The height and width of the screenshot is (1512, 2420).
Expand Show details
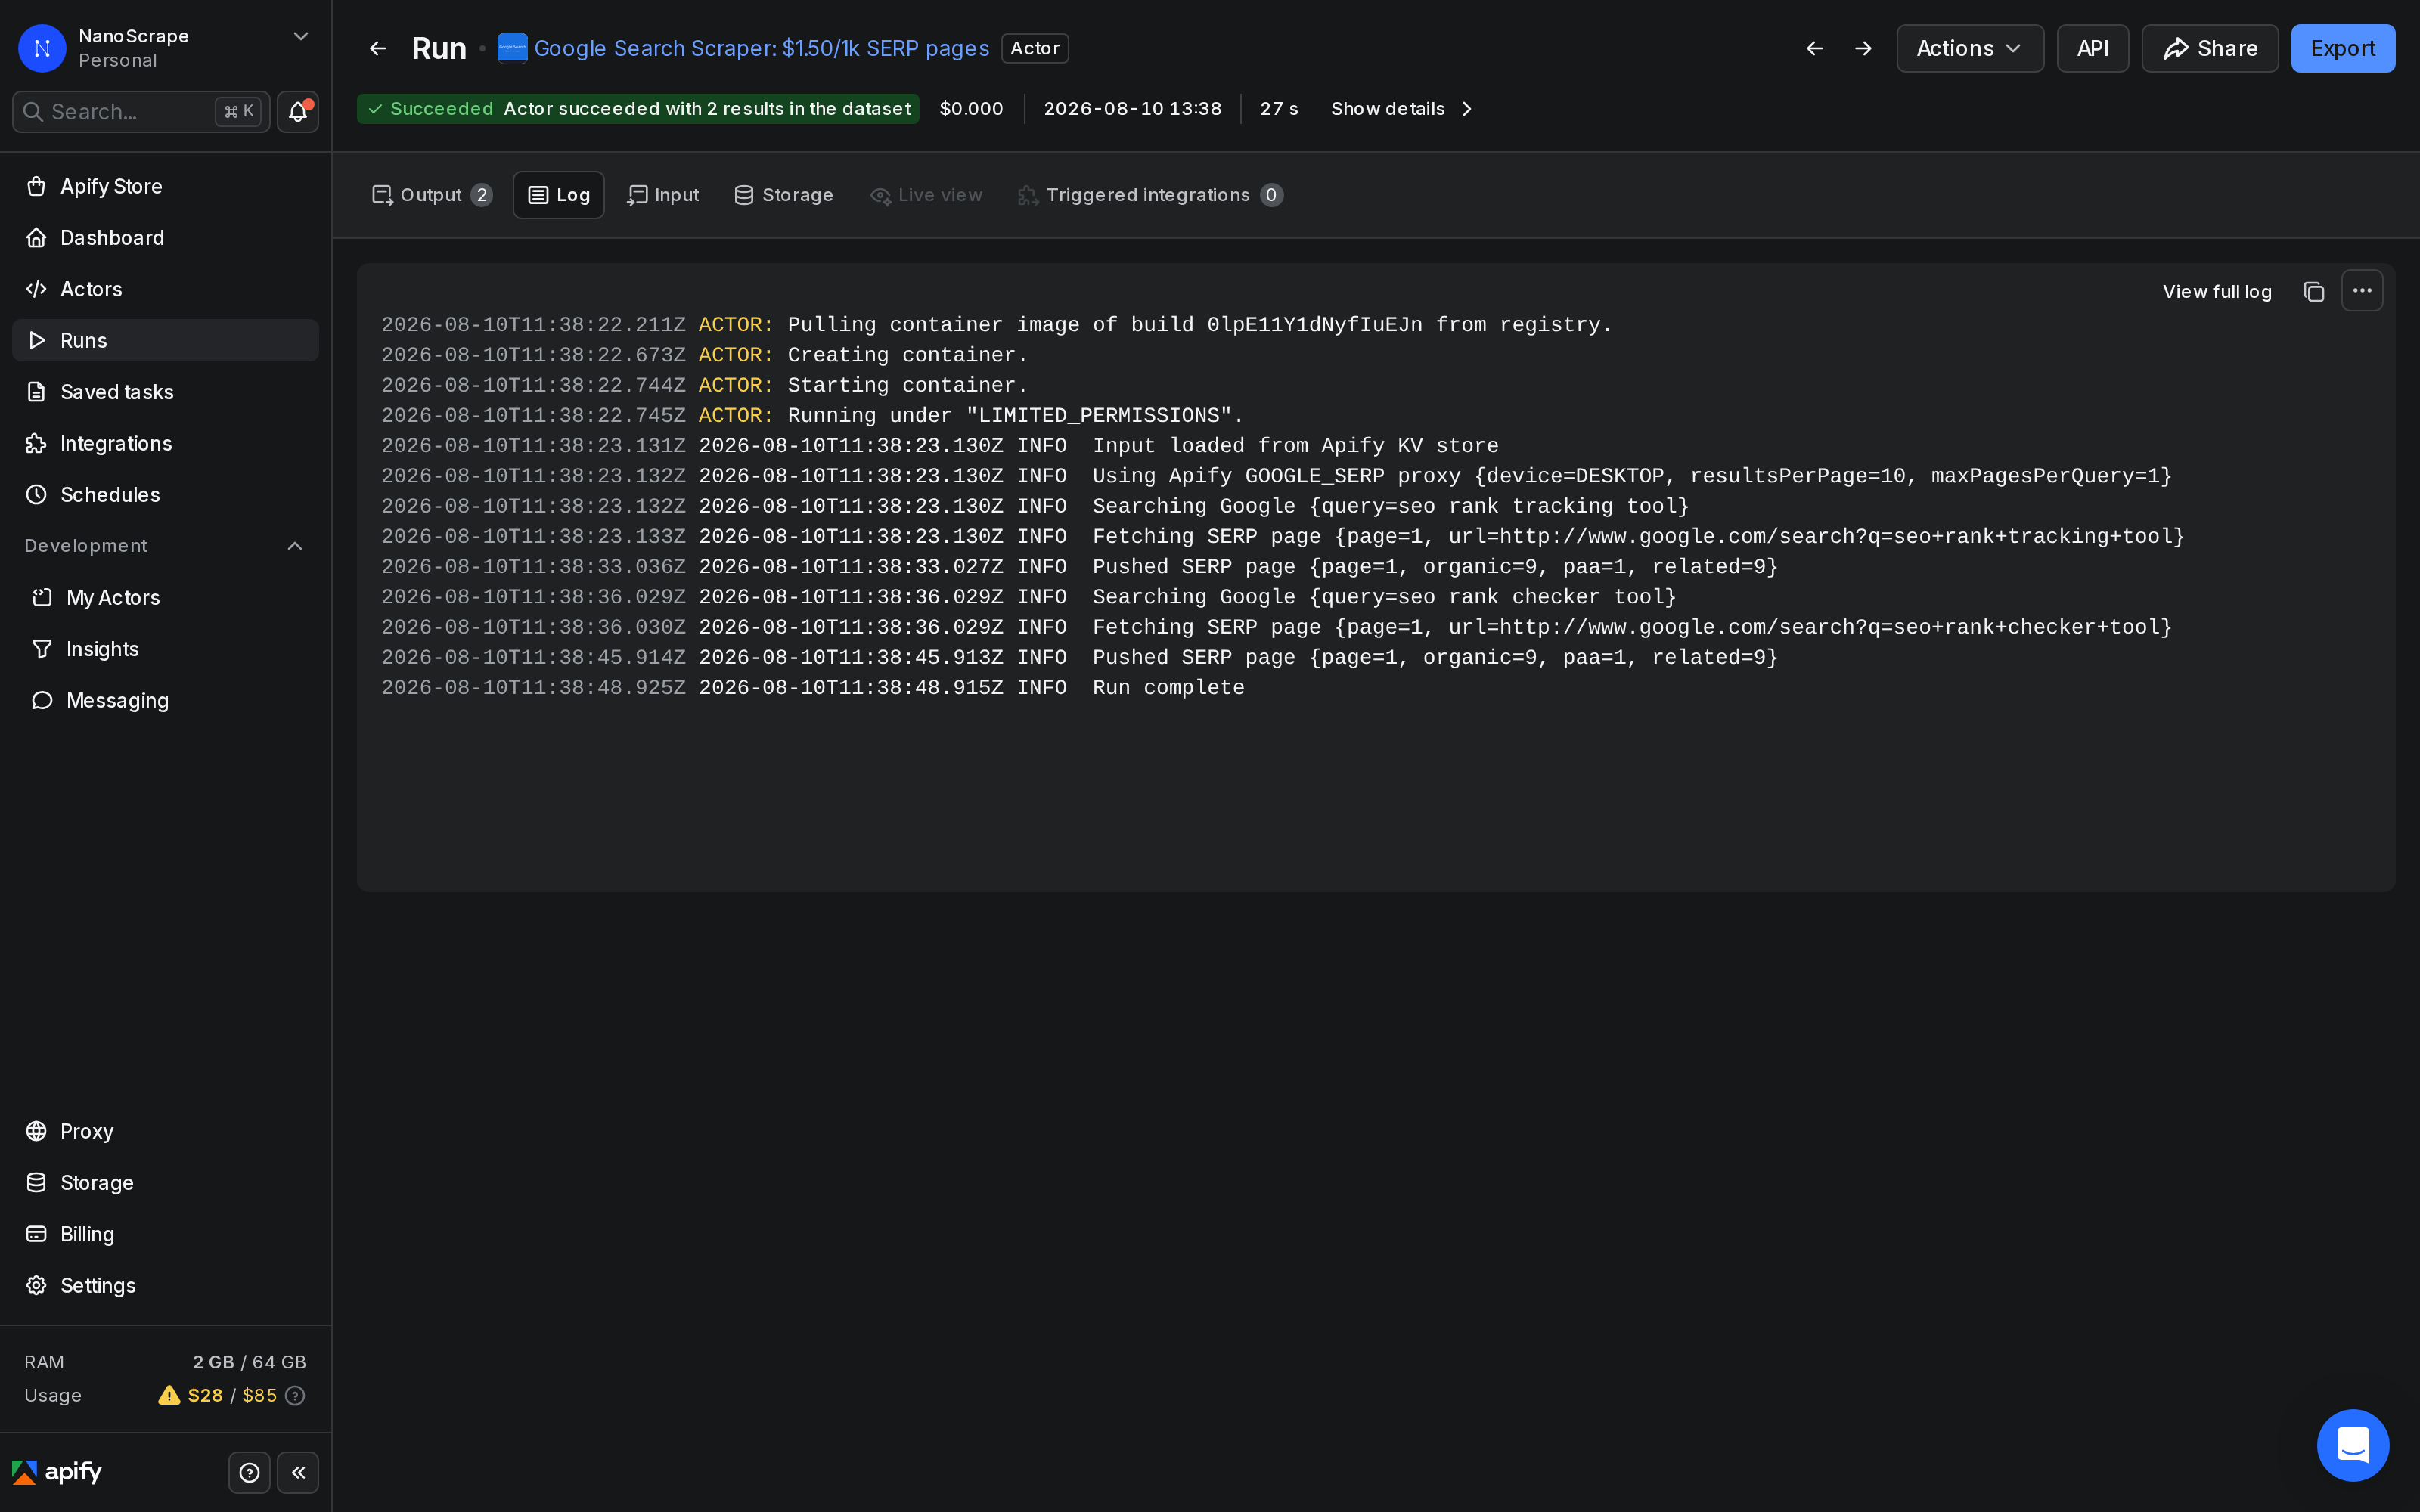click(x=1402, y=108)
